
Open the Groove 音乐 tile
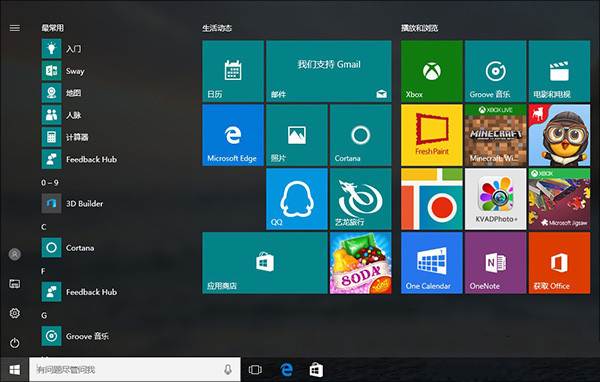click(x=496, y=71)
